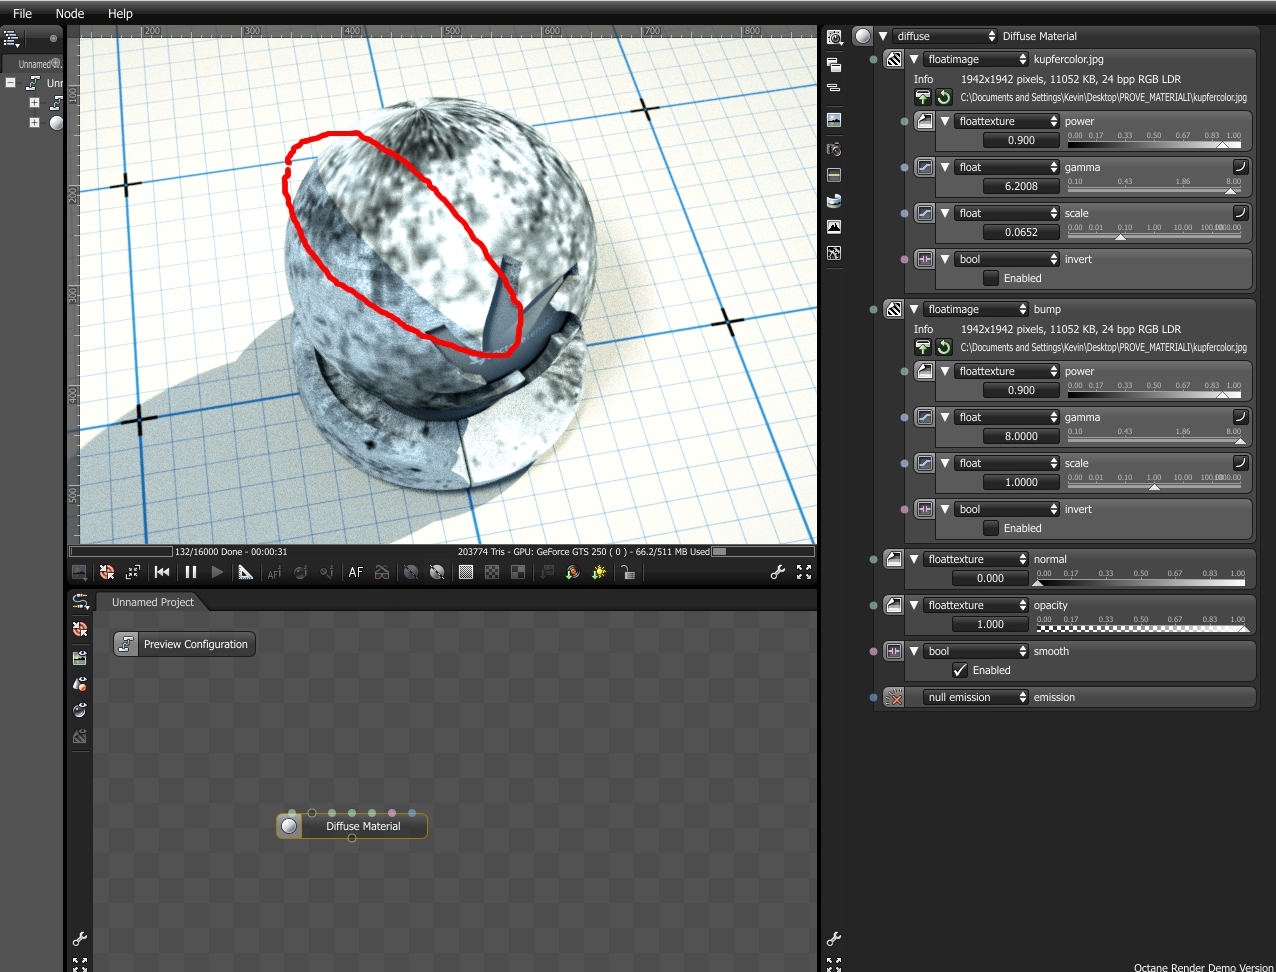The width and height of the screenshot is (1276, 972).
Task: Toggle the viewport lock icon
Action: click(627, 572)
